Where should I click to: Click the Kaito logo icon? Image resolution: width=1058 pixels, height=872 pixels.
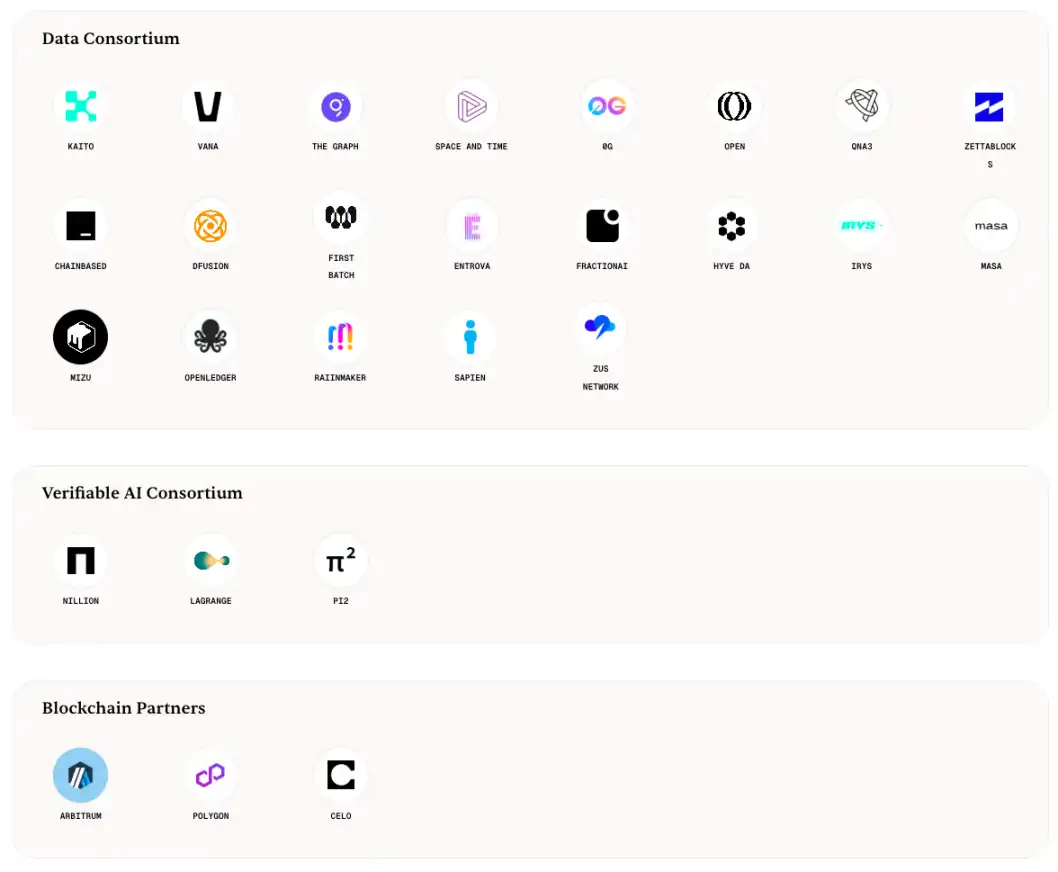80,106
